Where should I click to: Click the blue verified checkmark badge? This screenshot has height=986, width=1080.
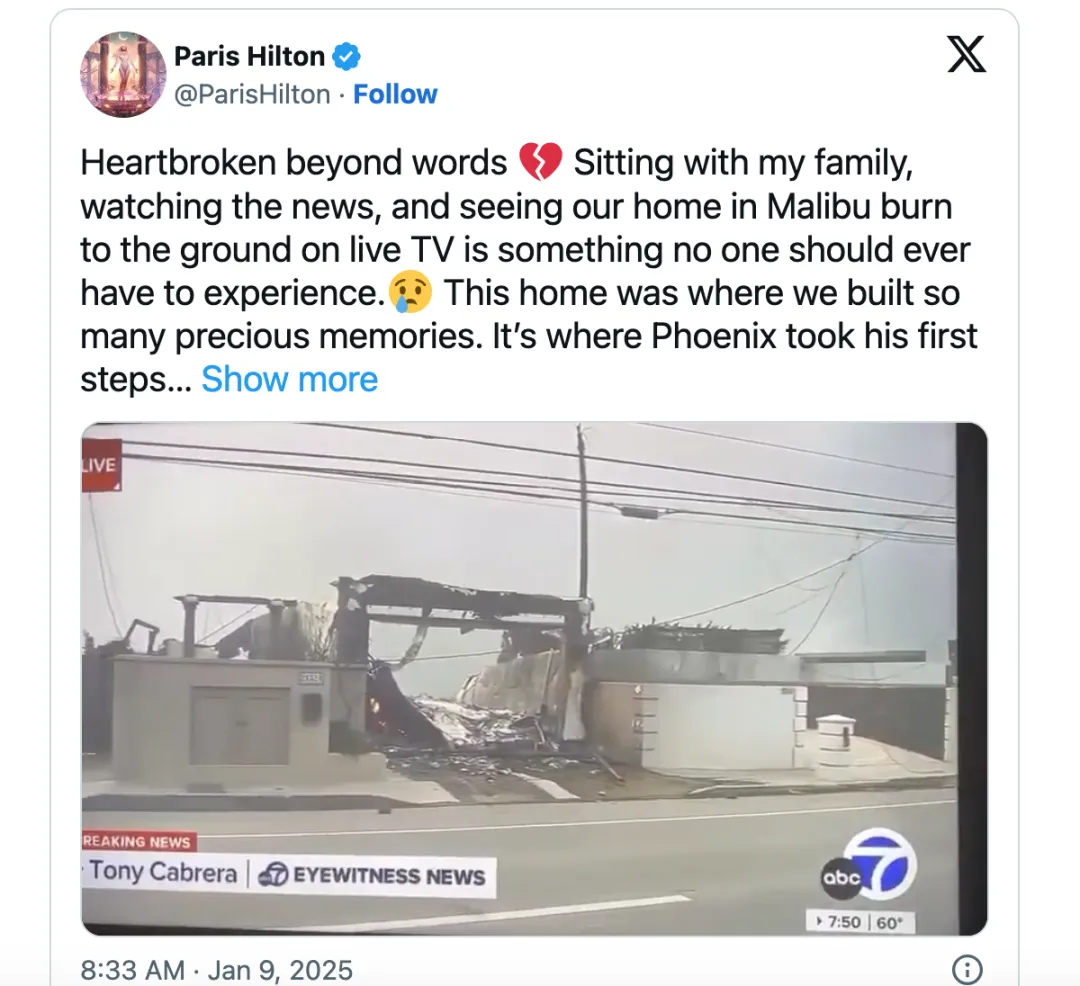tap(346, 56)
